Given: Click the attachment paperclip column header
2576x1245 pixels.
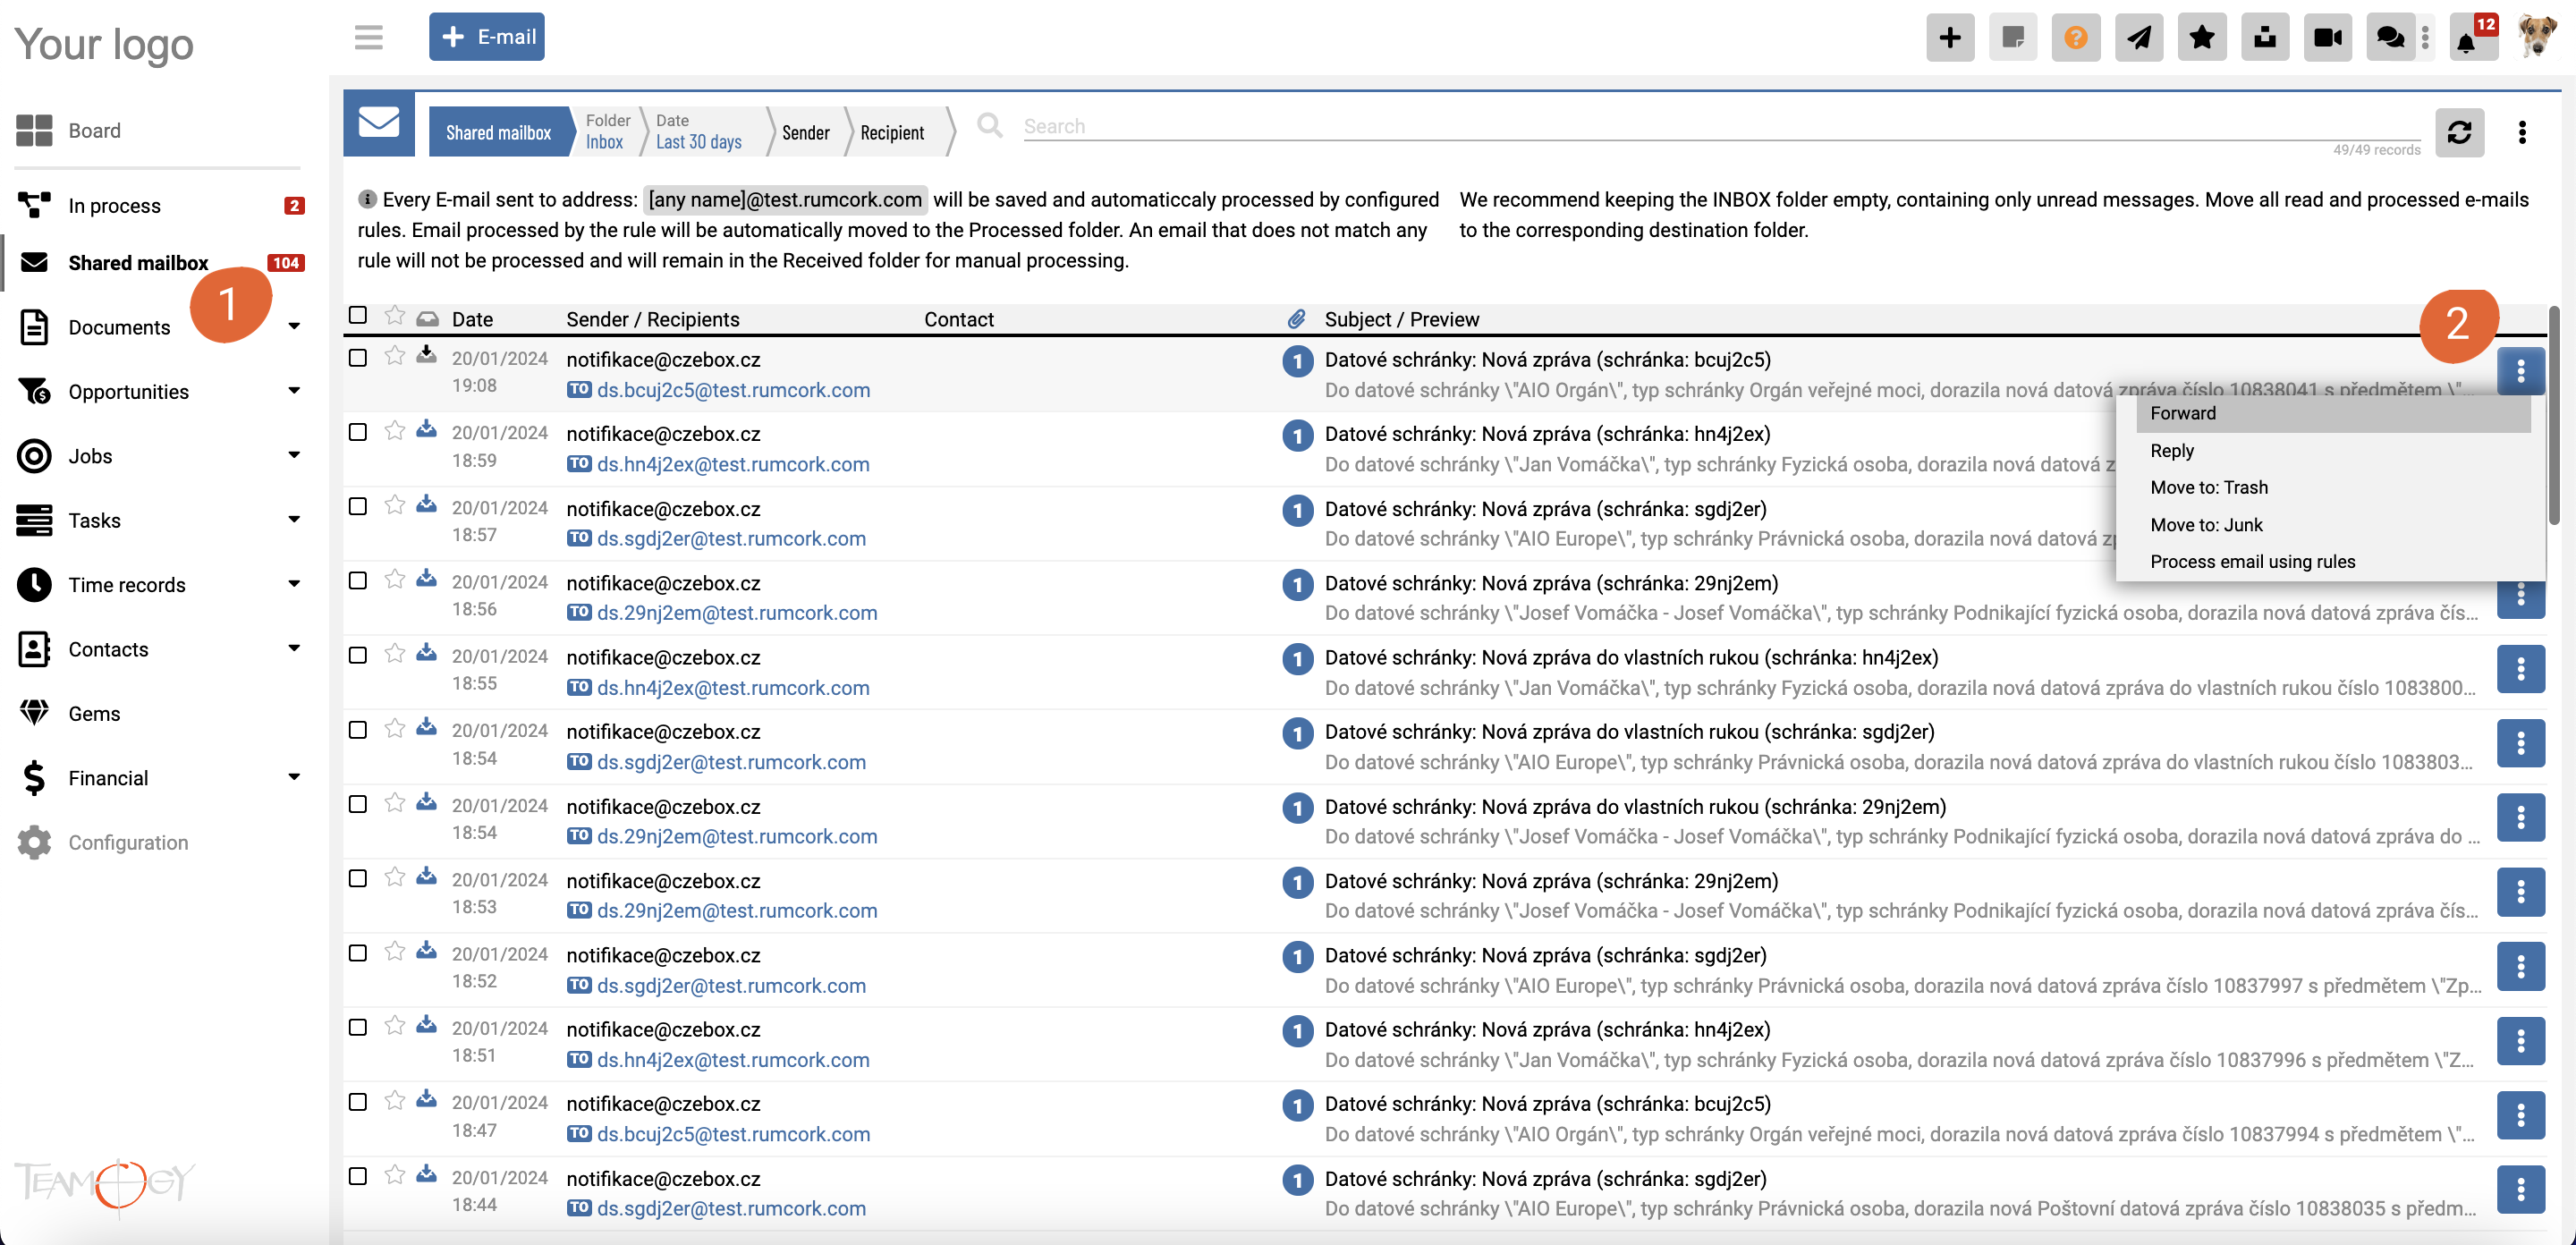Looking at the screenshot, I should (1296, 319).
